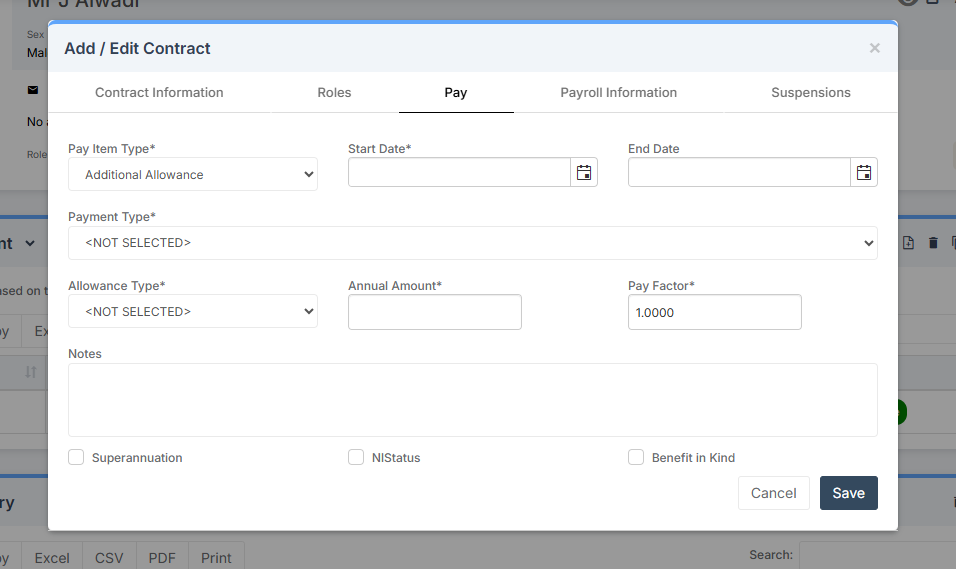Open the Start Date calendar picker
The width and height of the screenshot is (956, 569).
tap(584, 173)
